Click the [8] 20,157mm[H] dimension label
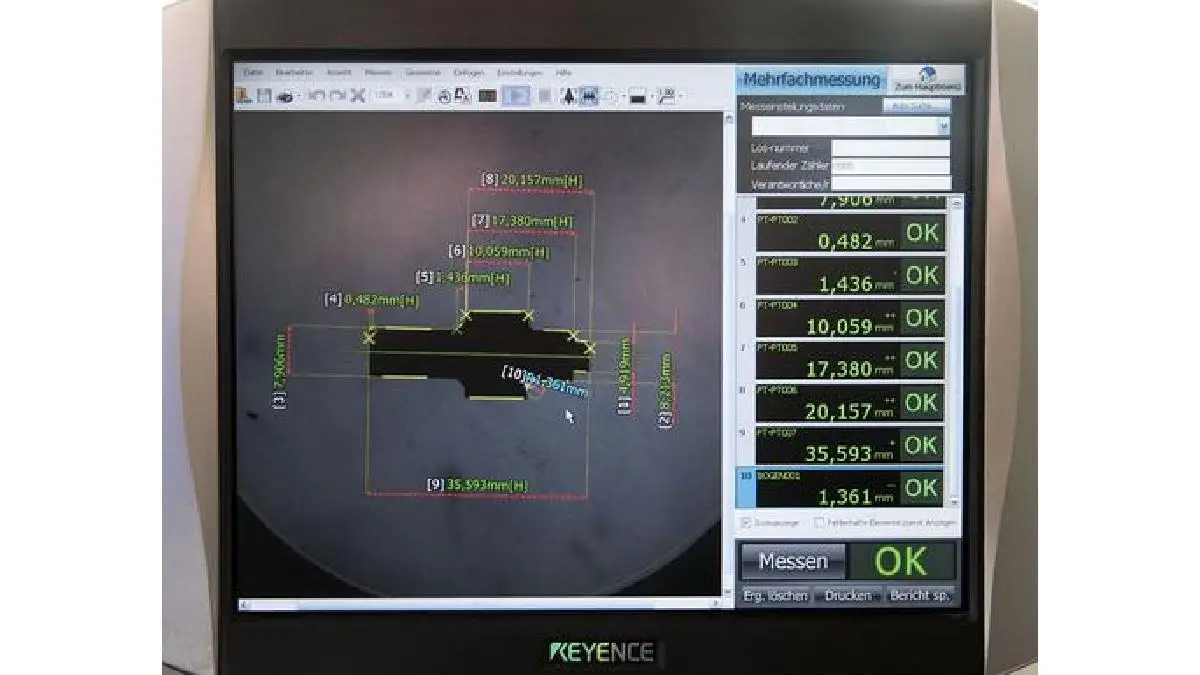Viewport: 1200px width, 675px height. point(531,180)
